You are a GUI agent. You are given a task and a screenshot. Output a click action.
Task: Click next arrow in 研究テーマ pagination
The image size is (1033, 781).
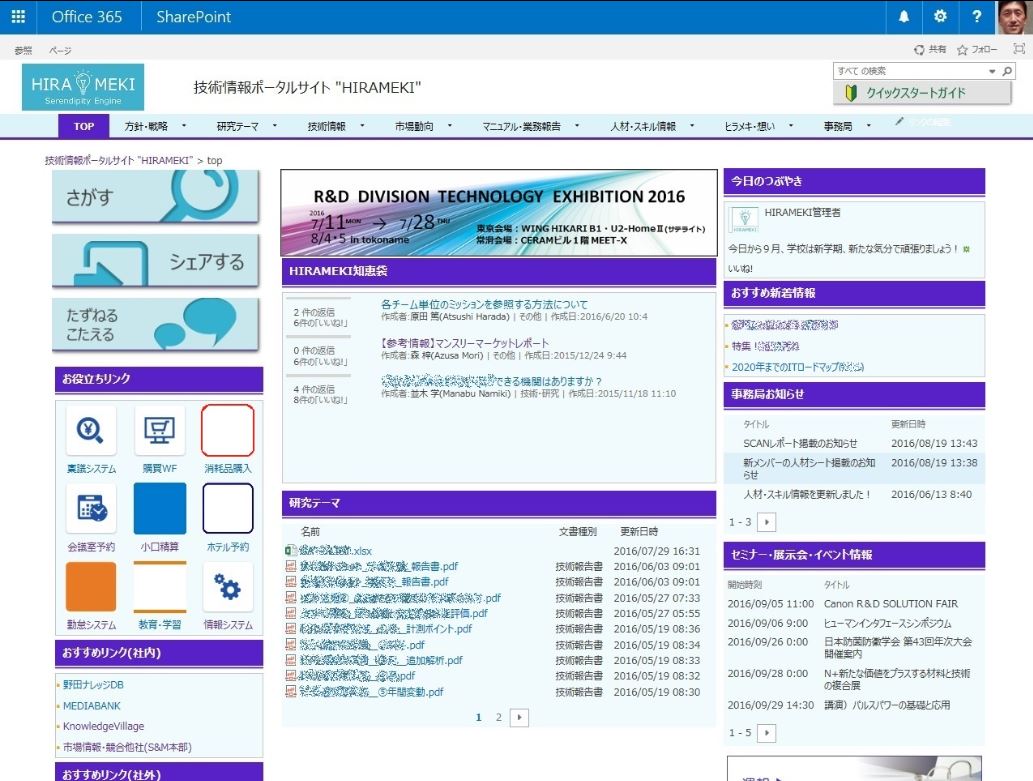click(x=519, y=717)
